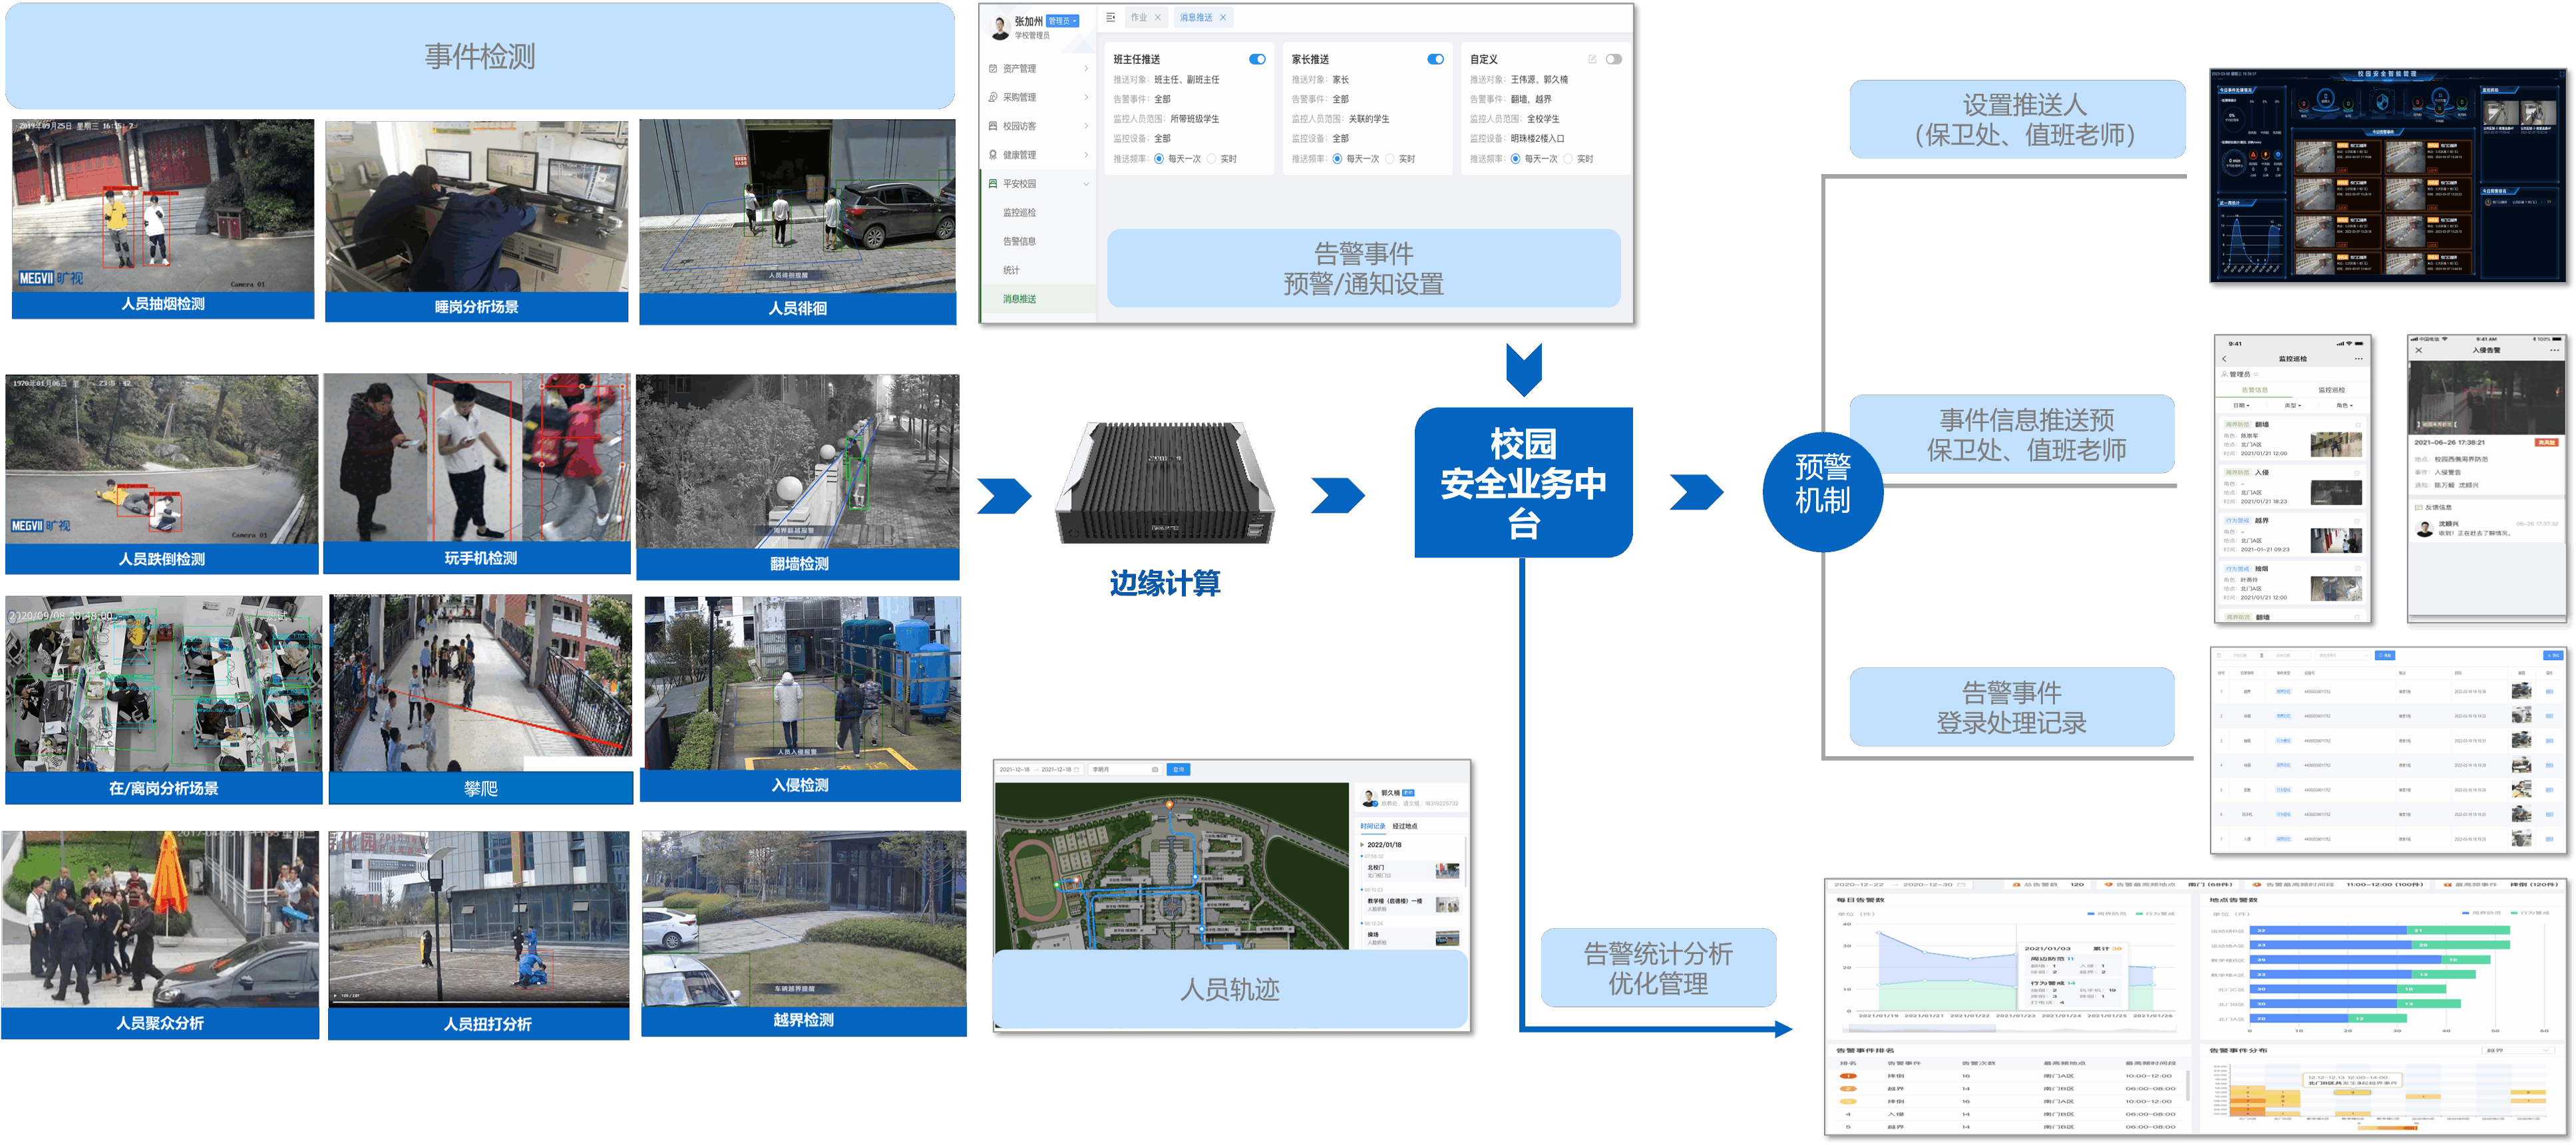The image size is (2576, 1145).
Task: Open 监控巡检 submenu item in sidebar
Action: tap(1019, 213)
